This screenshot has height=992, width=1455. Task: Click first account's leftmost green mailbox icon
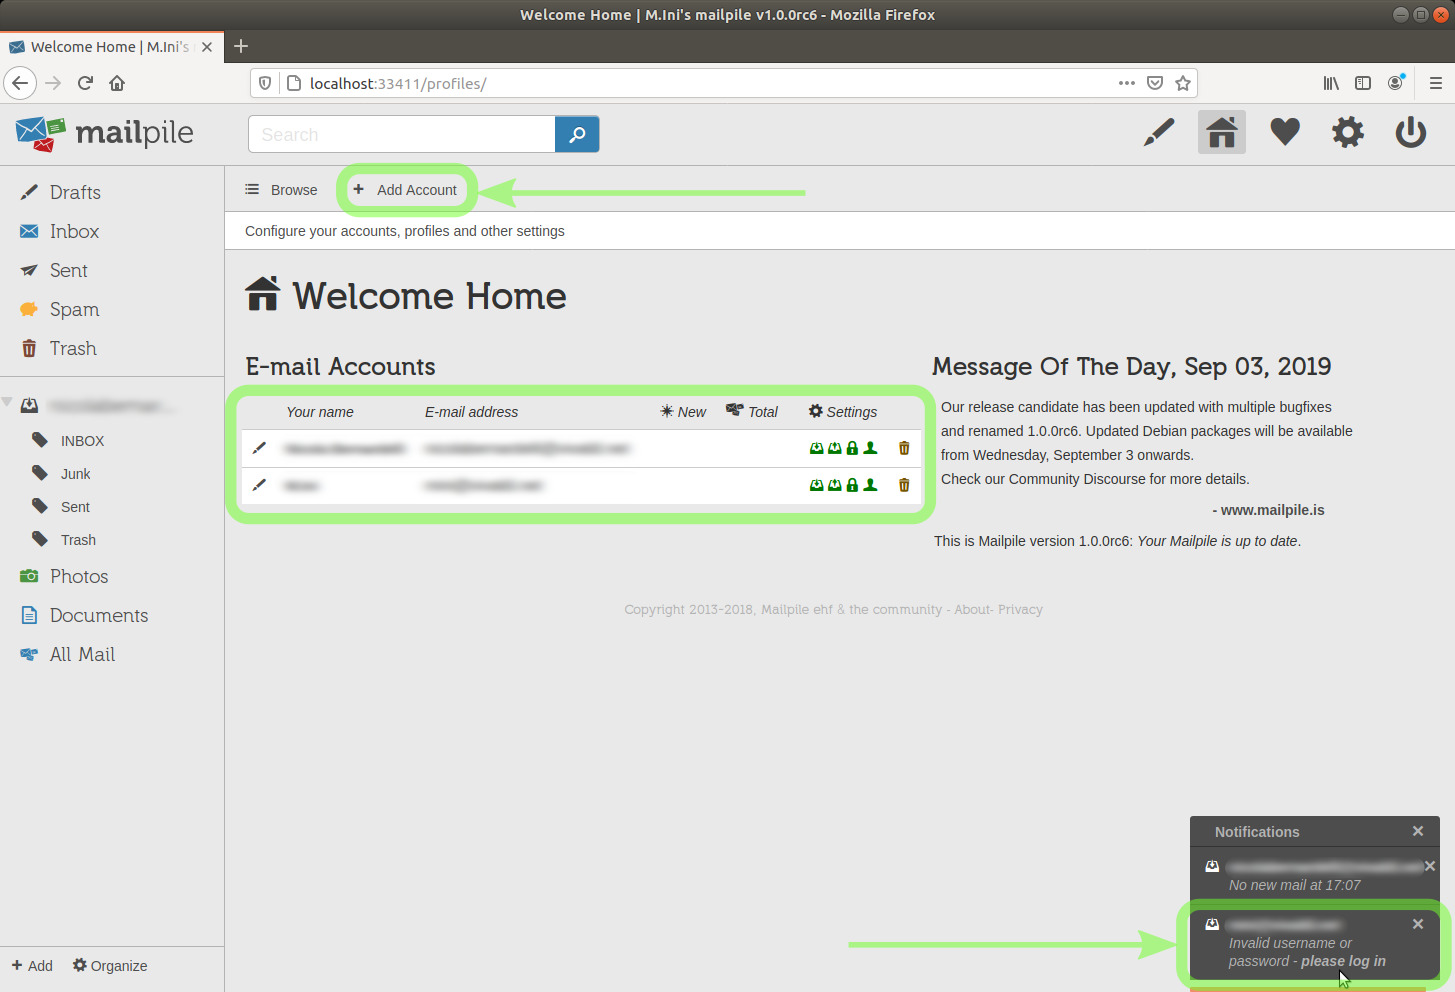click(x=816, y=448)
